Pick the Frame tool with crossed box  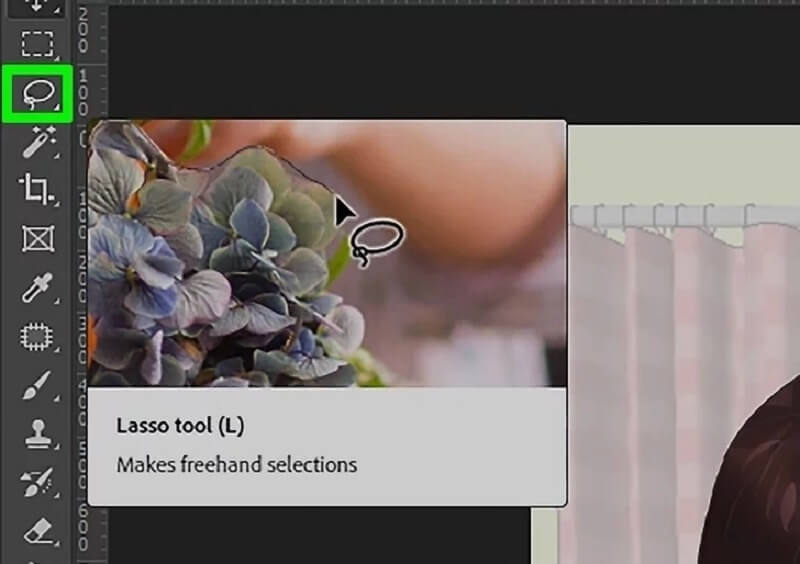pyautogui.click(x=38, y=238)
